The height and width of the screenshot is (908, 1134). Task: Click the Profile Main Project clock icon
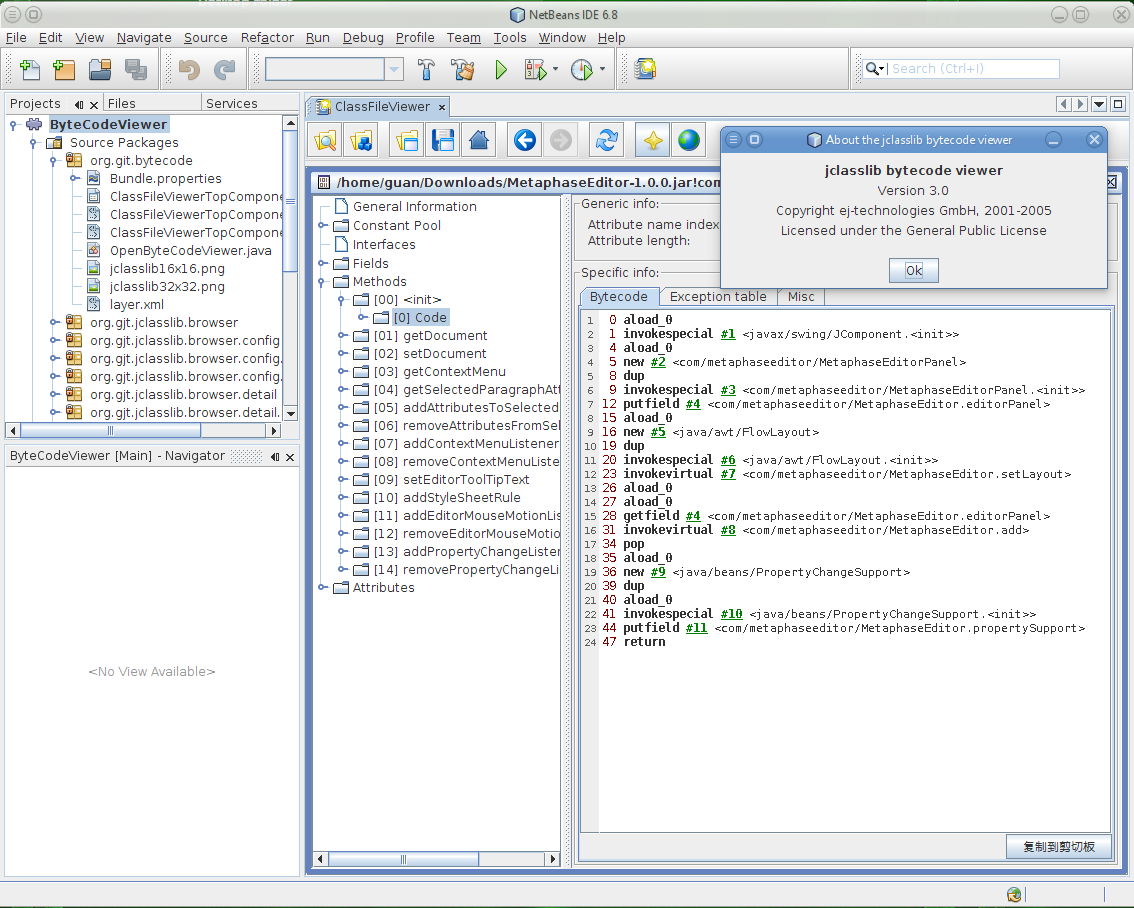coord(581,69)
